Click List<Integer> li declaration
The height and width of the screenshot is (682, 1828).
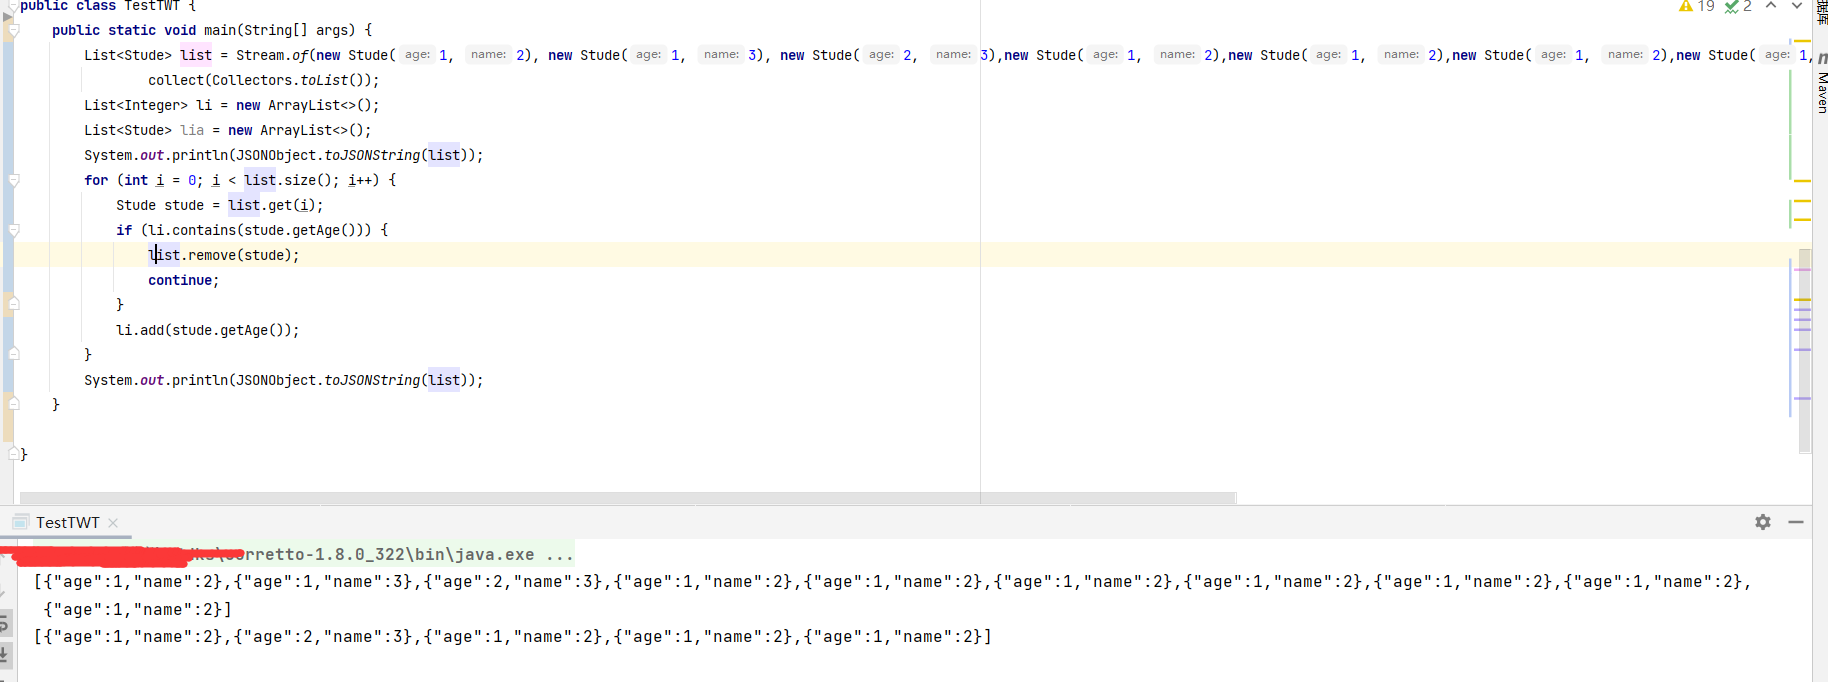pyautogui.click(x=232, y=105)
